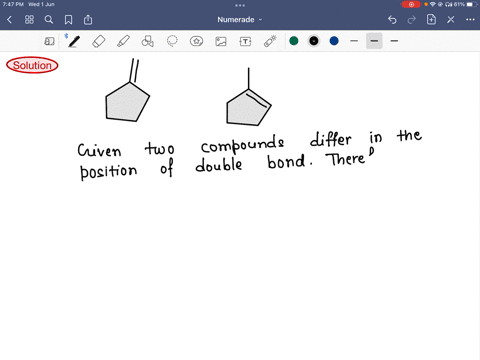This screenshot has width=480, height=360.
Task: Go back with the left chevron
Action: 9,20
